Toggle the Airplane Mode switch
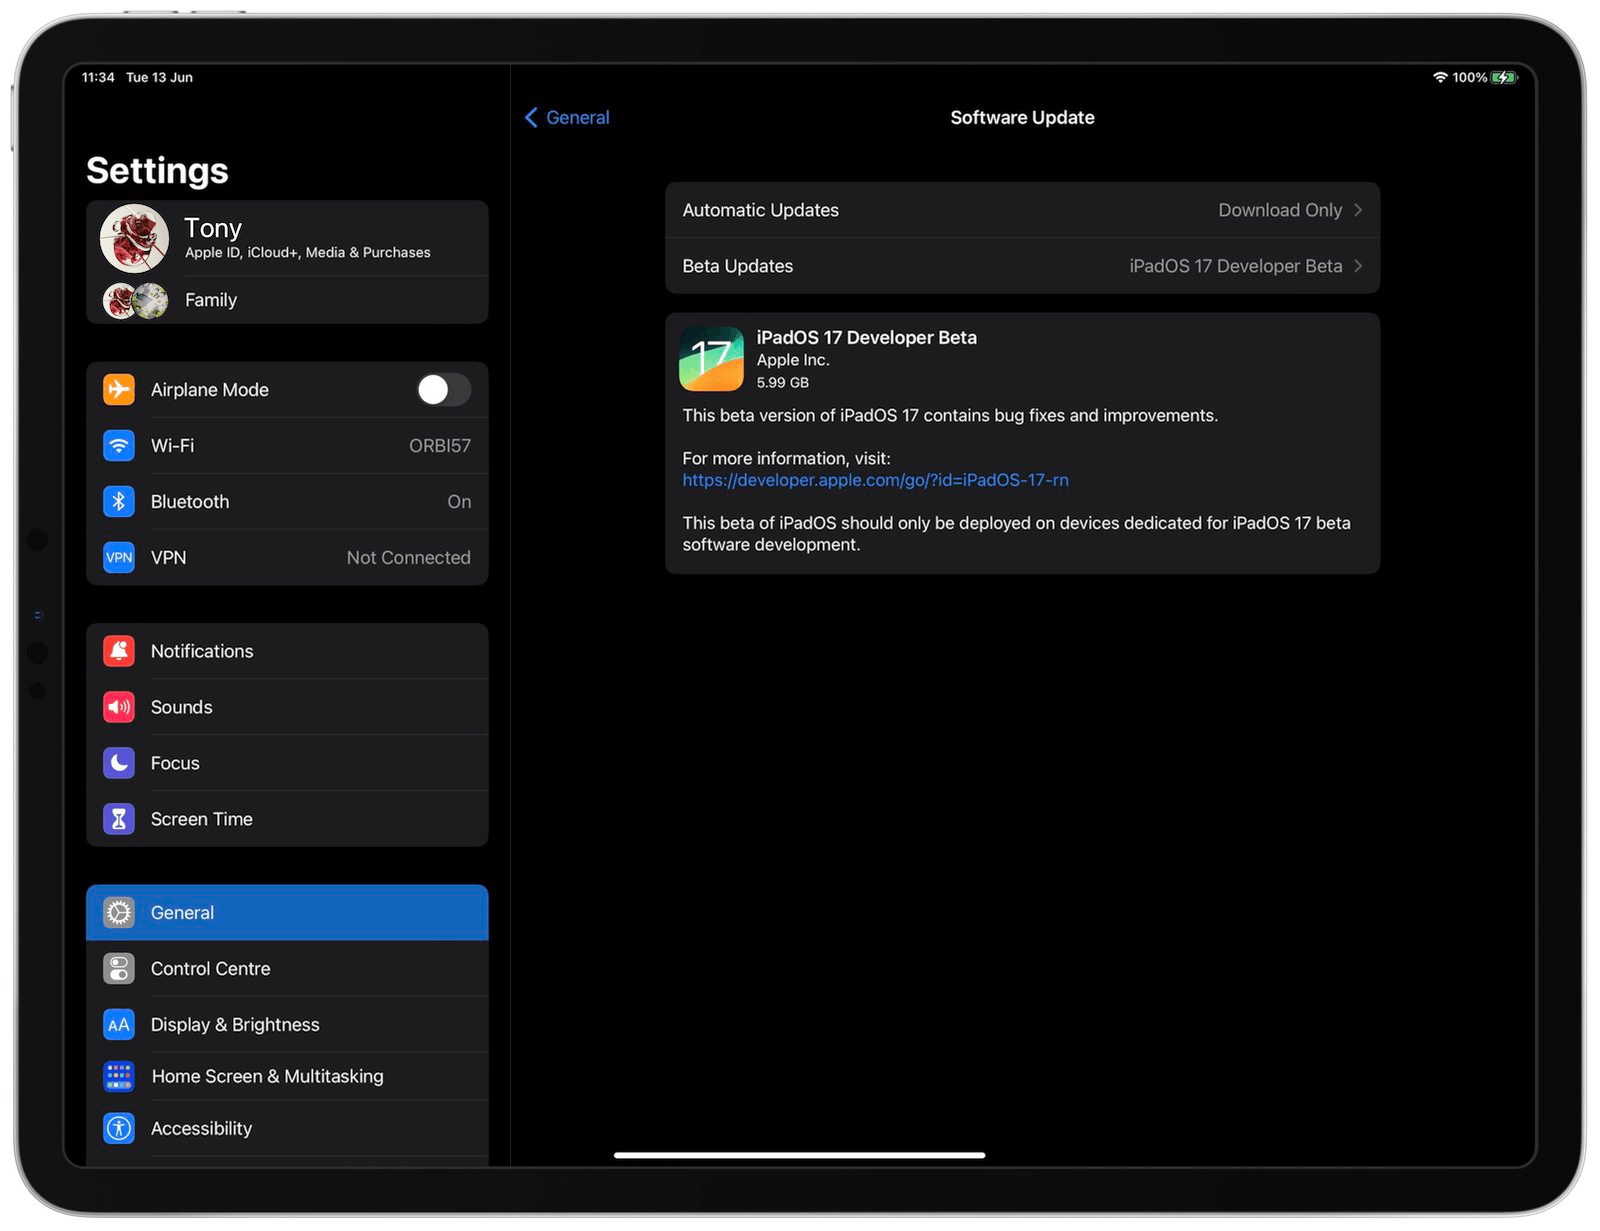The image size is (1600, 1231). 444,390
